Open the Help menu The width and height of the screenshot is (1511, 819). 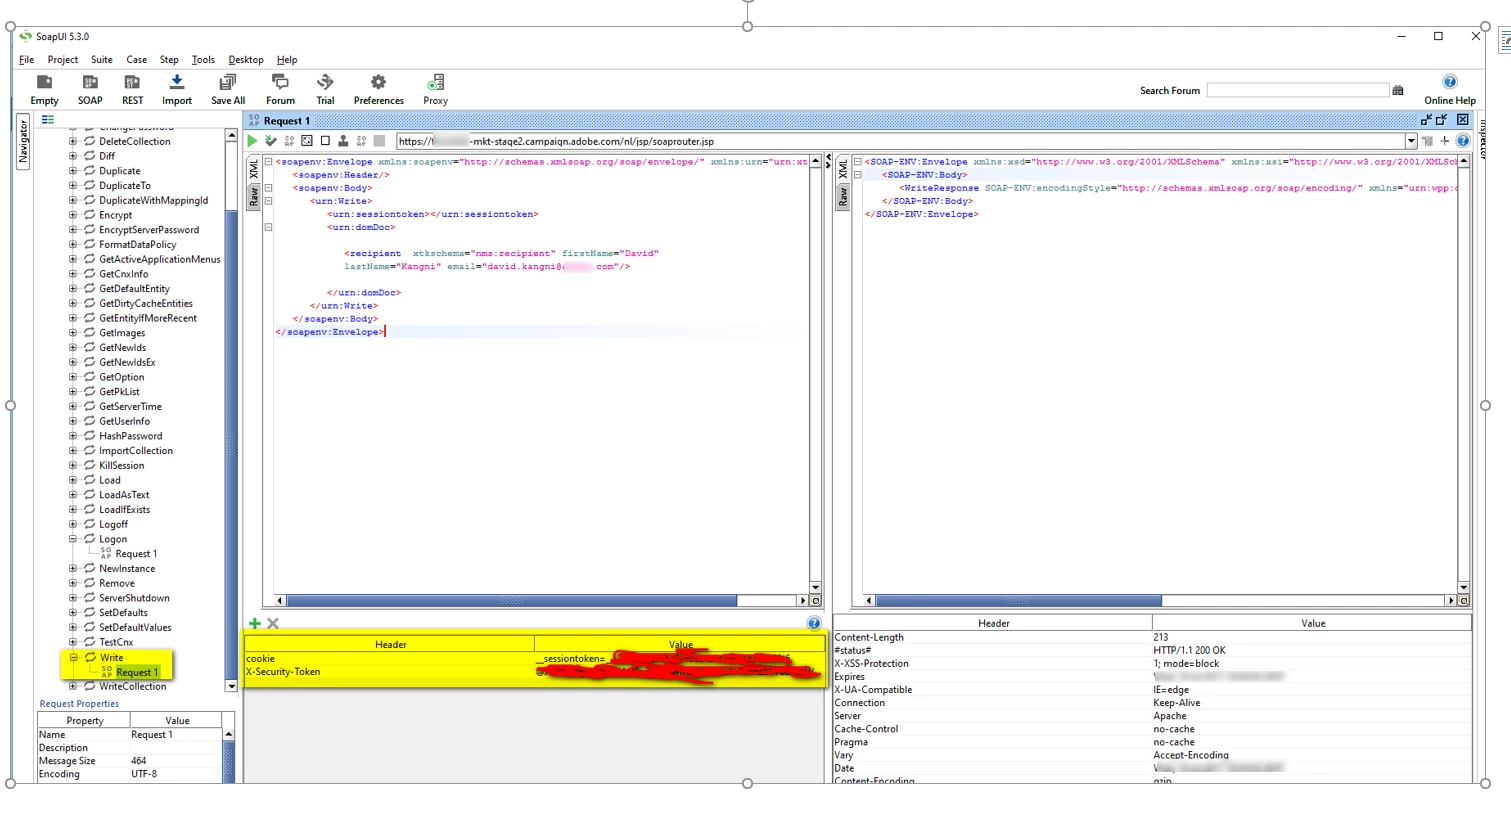(287, 60)
